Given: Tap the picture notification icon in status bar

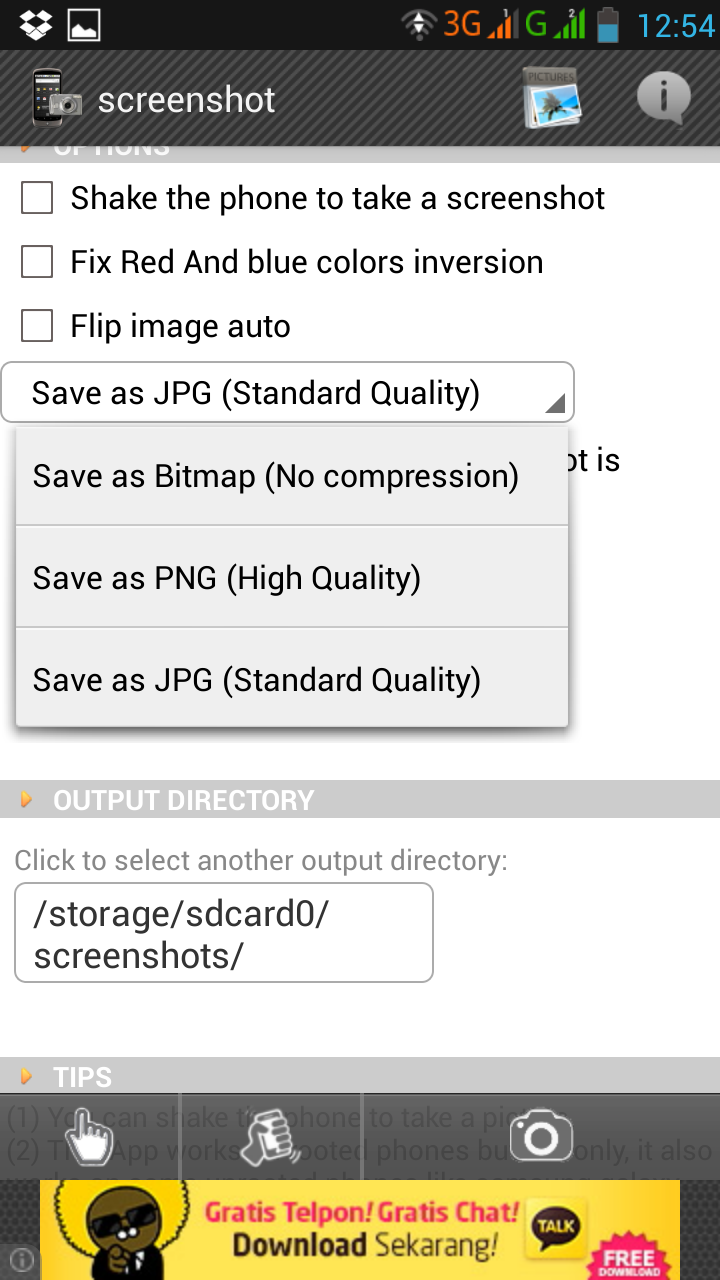Looking at the screenshot, I should point(84,24).
